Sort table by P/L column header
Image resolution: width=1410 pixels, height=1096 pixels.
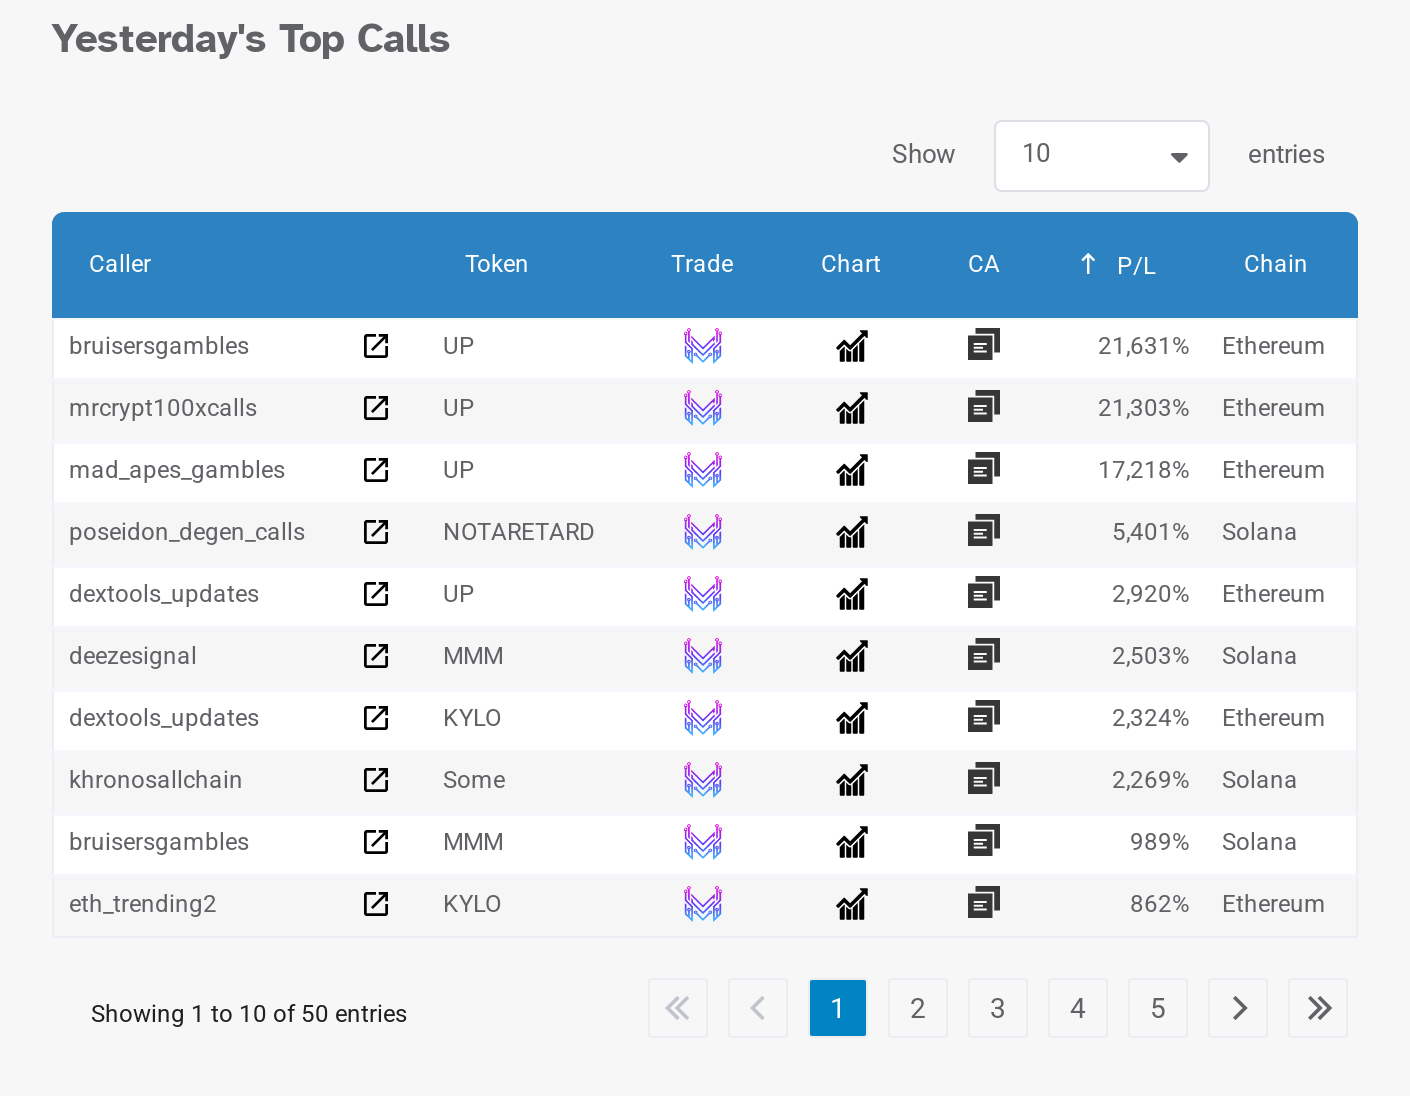(1136, 265)
